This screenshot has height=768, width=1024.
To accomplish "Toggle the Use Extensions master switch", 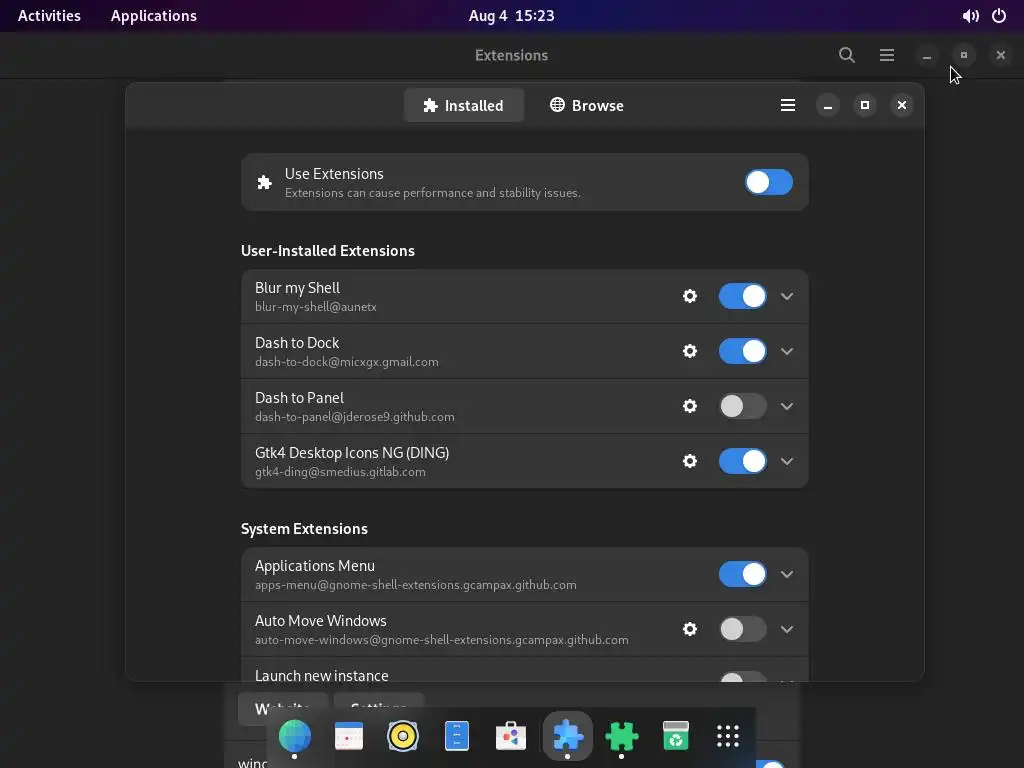I will coord(769,182).
